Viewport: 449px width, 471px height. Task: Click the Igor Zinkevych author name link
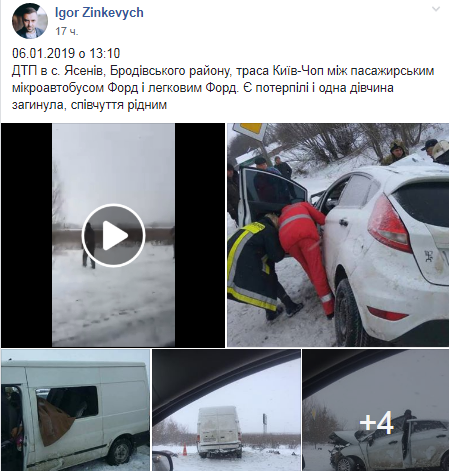tap(99, 13)
